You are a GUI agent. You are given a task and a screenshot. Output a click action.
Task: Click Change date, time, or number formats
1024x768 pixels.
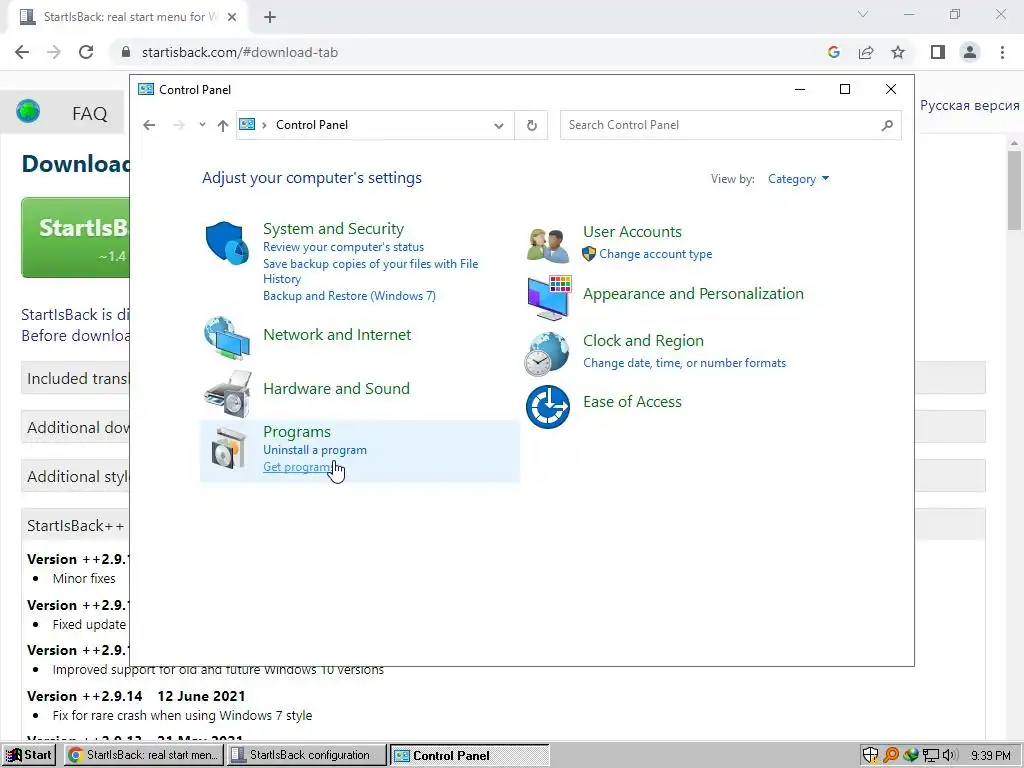point(684,363)
